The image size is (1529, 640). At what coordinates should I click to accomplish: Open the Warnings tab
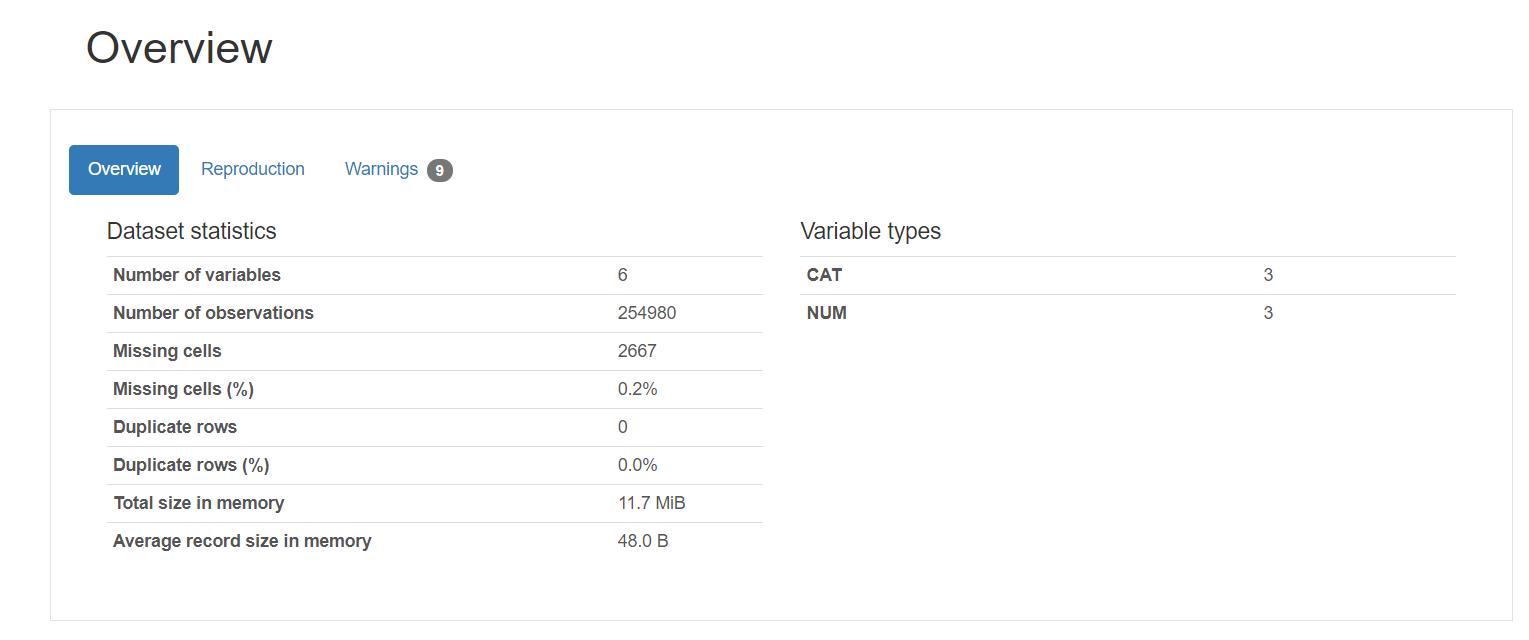point(381,168)
